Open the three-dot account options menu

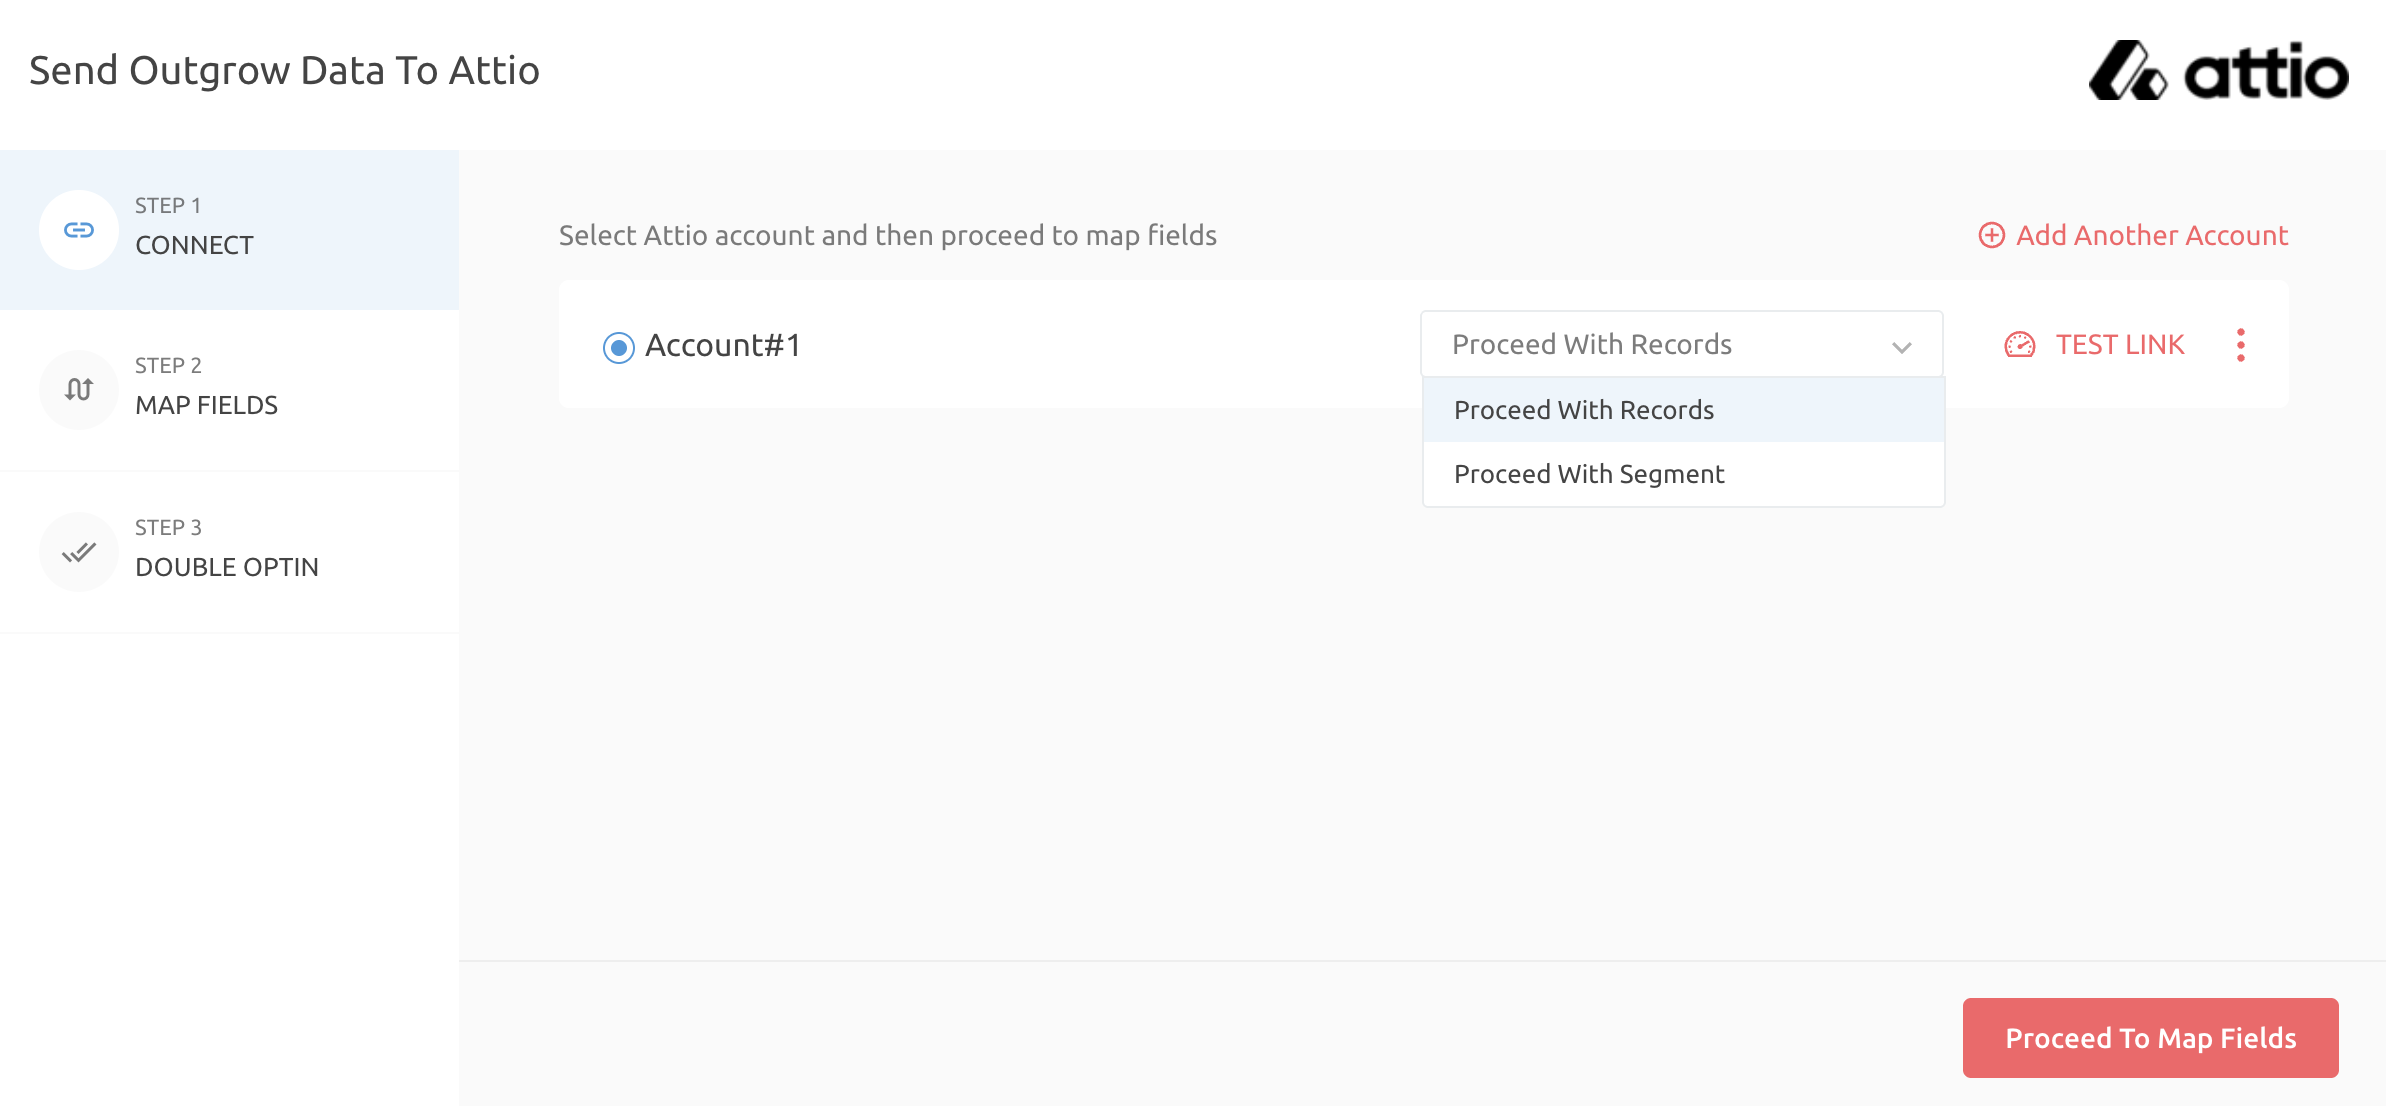[2240, 345]
